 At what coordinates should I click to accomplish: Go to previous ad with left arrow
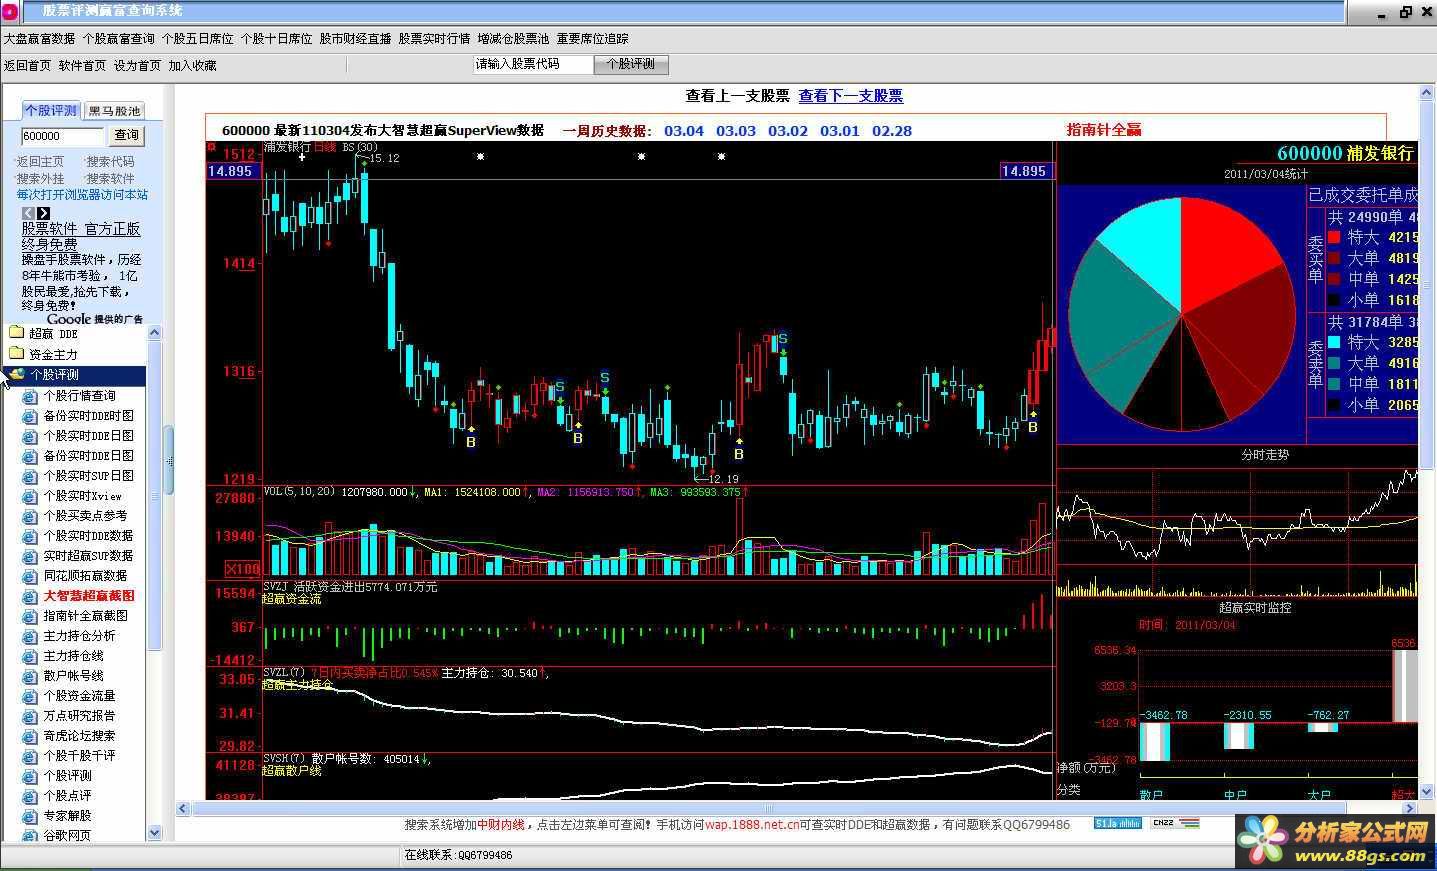[x=28, y=213]
